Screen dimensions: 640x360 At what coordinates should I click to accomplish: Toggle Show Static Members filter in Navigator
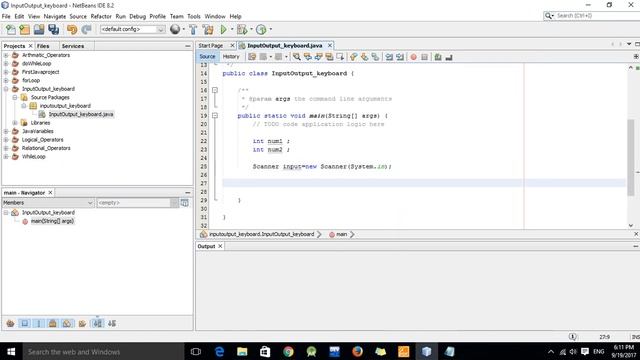click(x=39, y=324)
